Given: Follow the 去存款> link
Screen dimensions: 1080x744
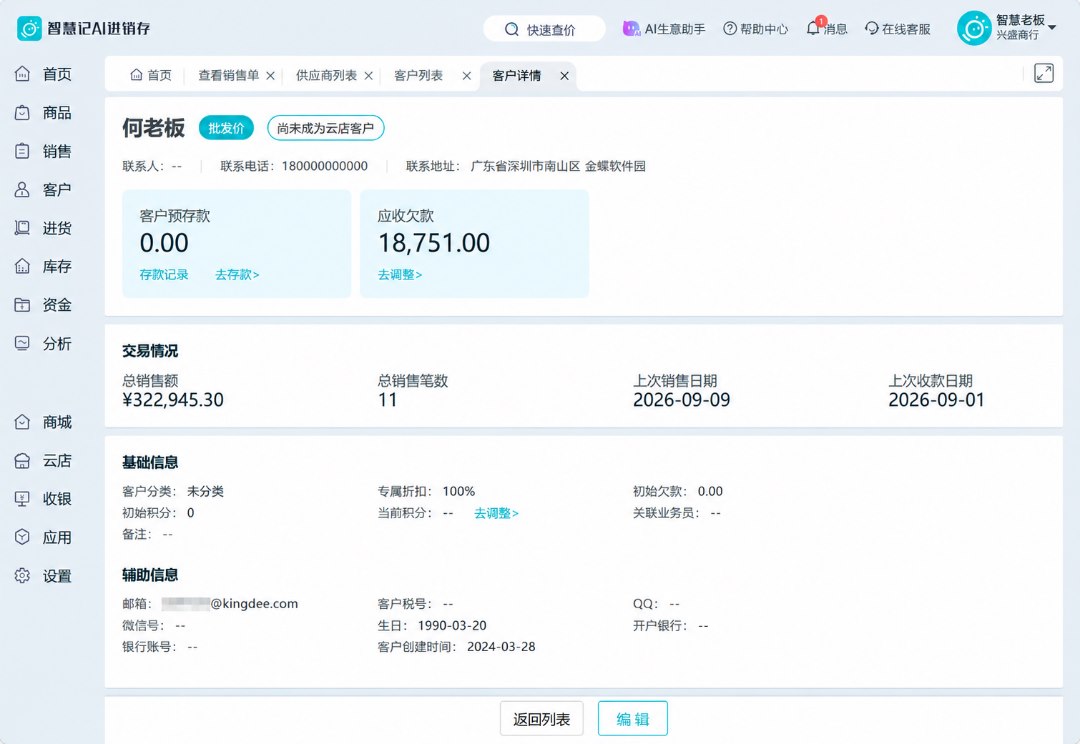Looking at the screenshot, I should [x=237, y=274].
